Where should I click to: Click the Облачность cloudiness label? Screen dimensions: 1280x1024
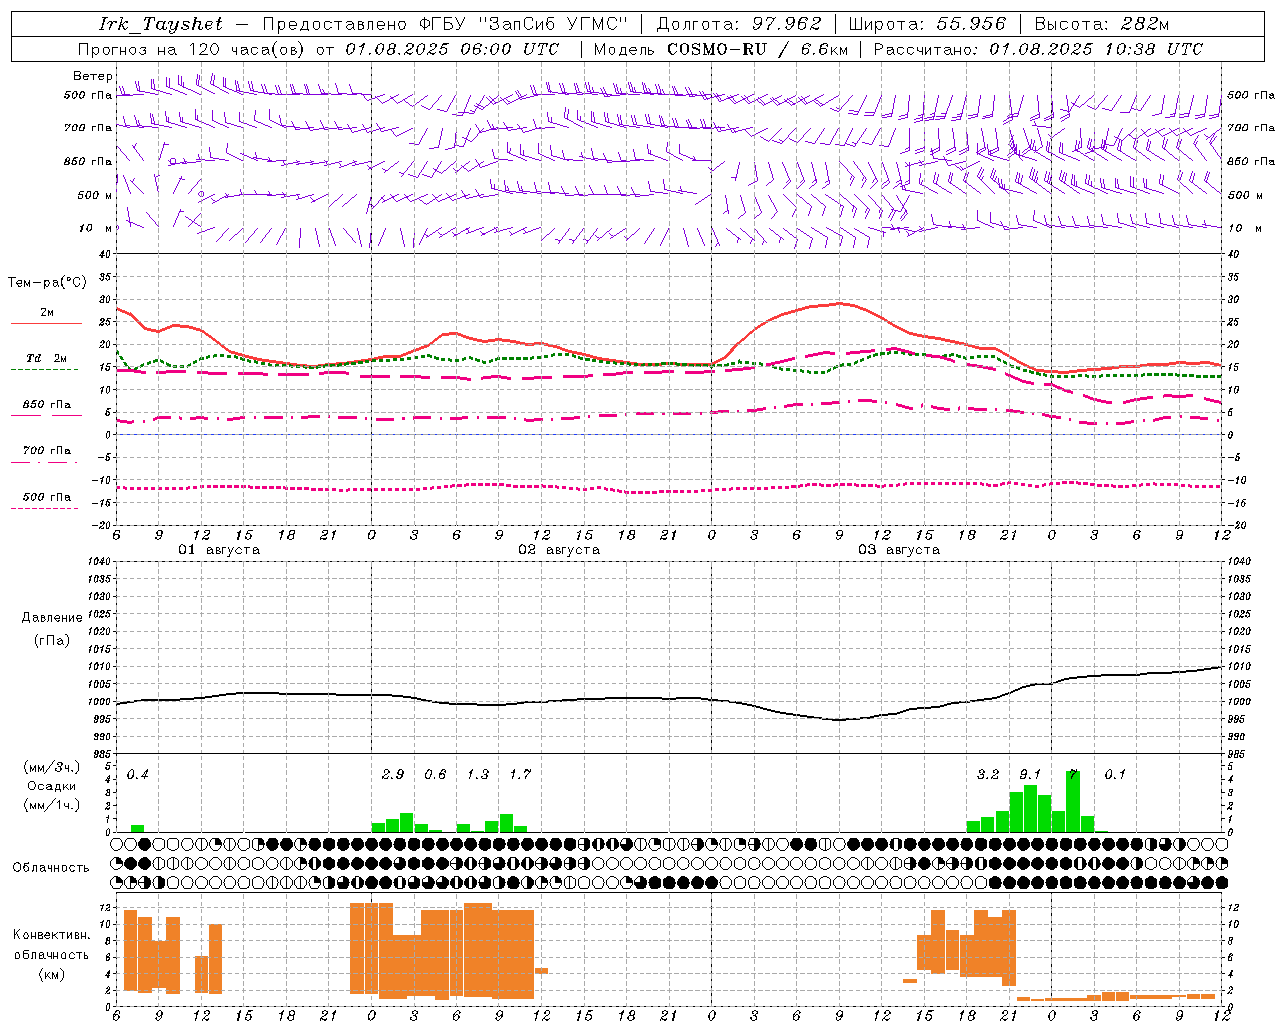click(51, 867)
